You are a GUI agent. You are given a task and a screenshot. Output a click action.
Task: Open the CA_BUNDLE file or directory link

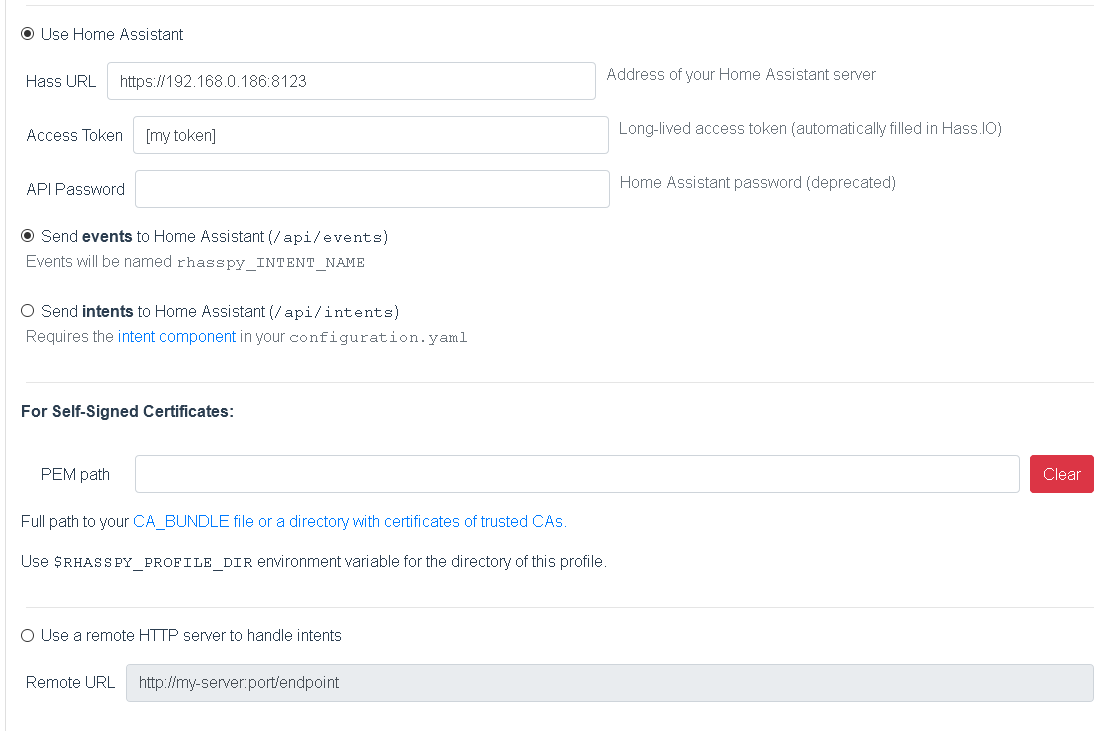point(349,521)
